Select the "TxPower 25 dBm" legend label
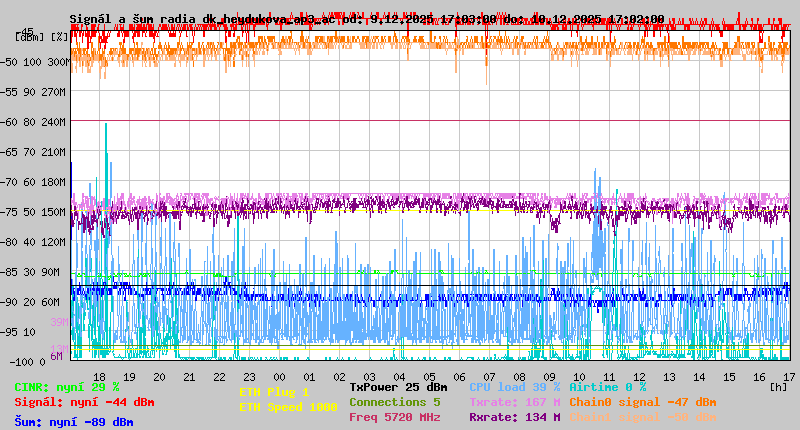Viewport: 800px width, 430px height. tap(398, 387)
